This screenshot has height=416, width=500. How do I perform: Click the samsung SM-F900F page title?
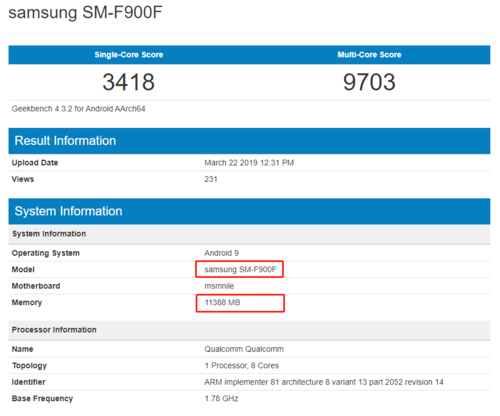85,13
